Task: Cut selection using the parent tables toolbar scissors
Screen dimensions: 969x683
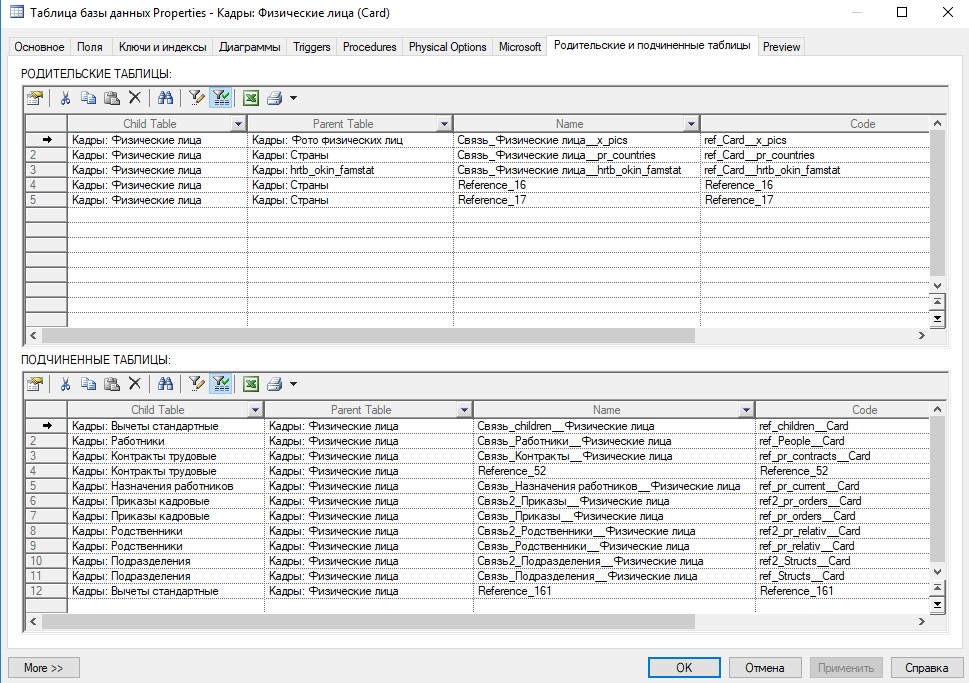Action: (x=65, y=98)
